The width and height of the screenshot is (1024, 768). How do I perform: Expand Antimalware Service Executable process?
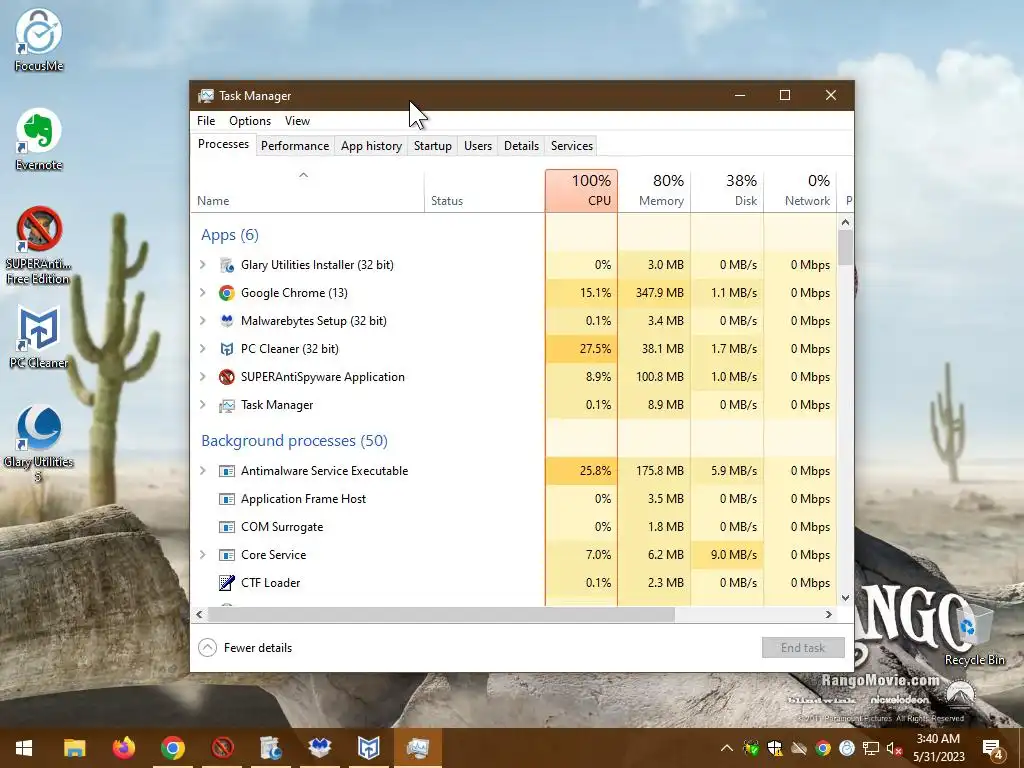pos(202,470)
